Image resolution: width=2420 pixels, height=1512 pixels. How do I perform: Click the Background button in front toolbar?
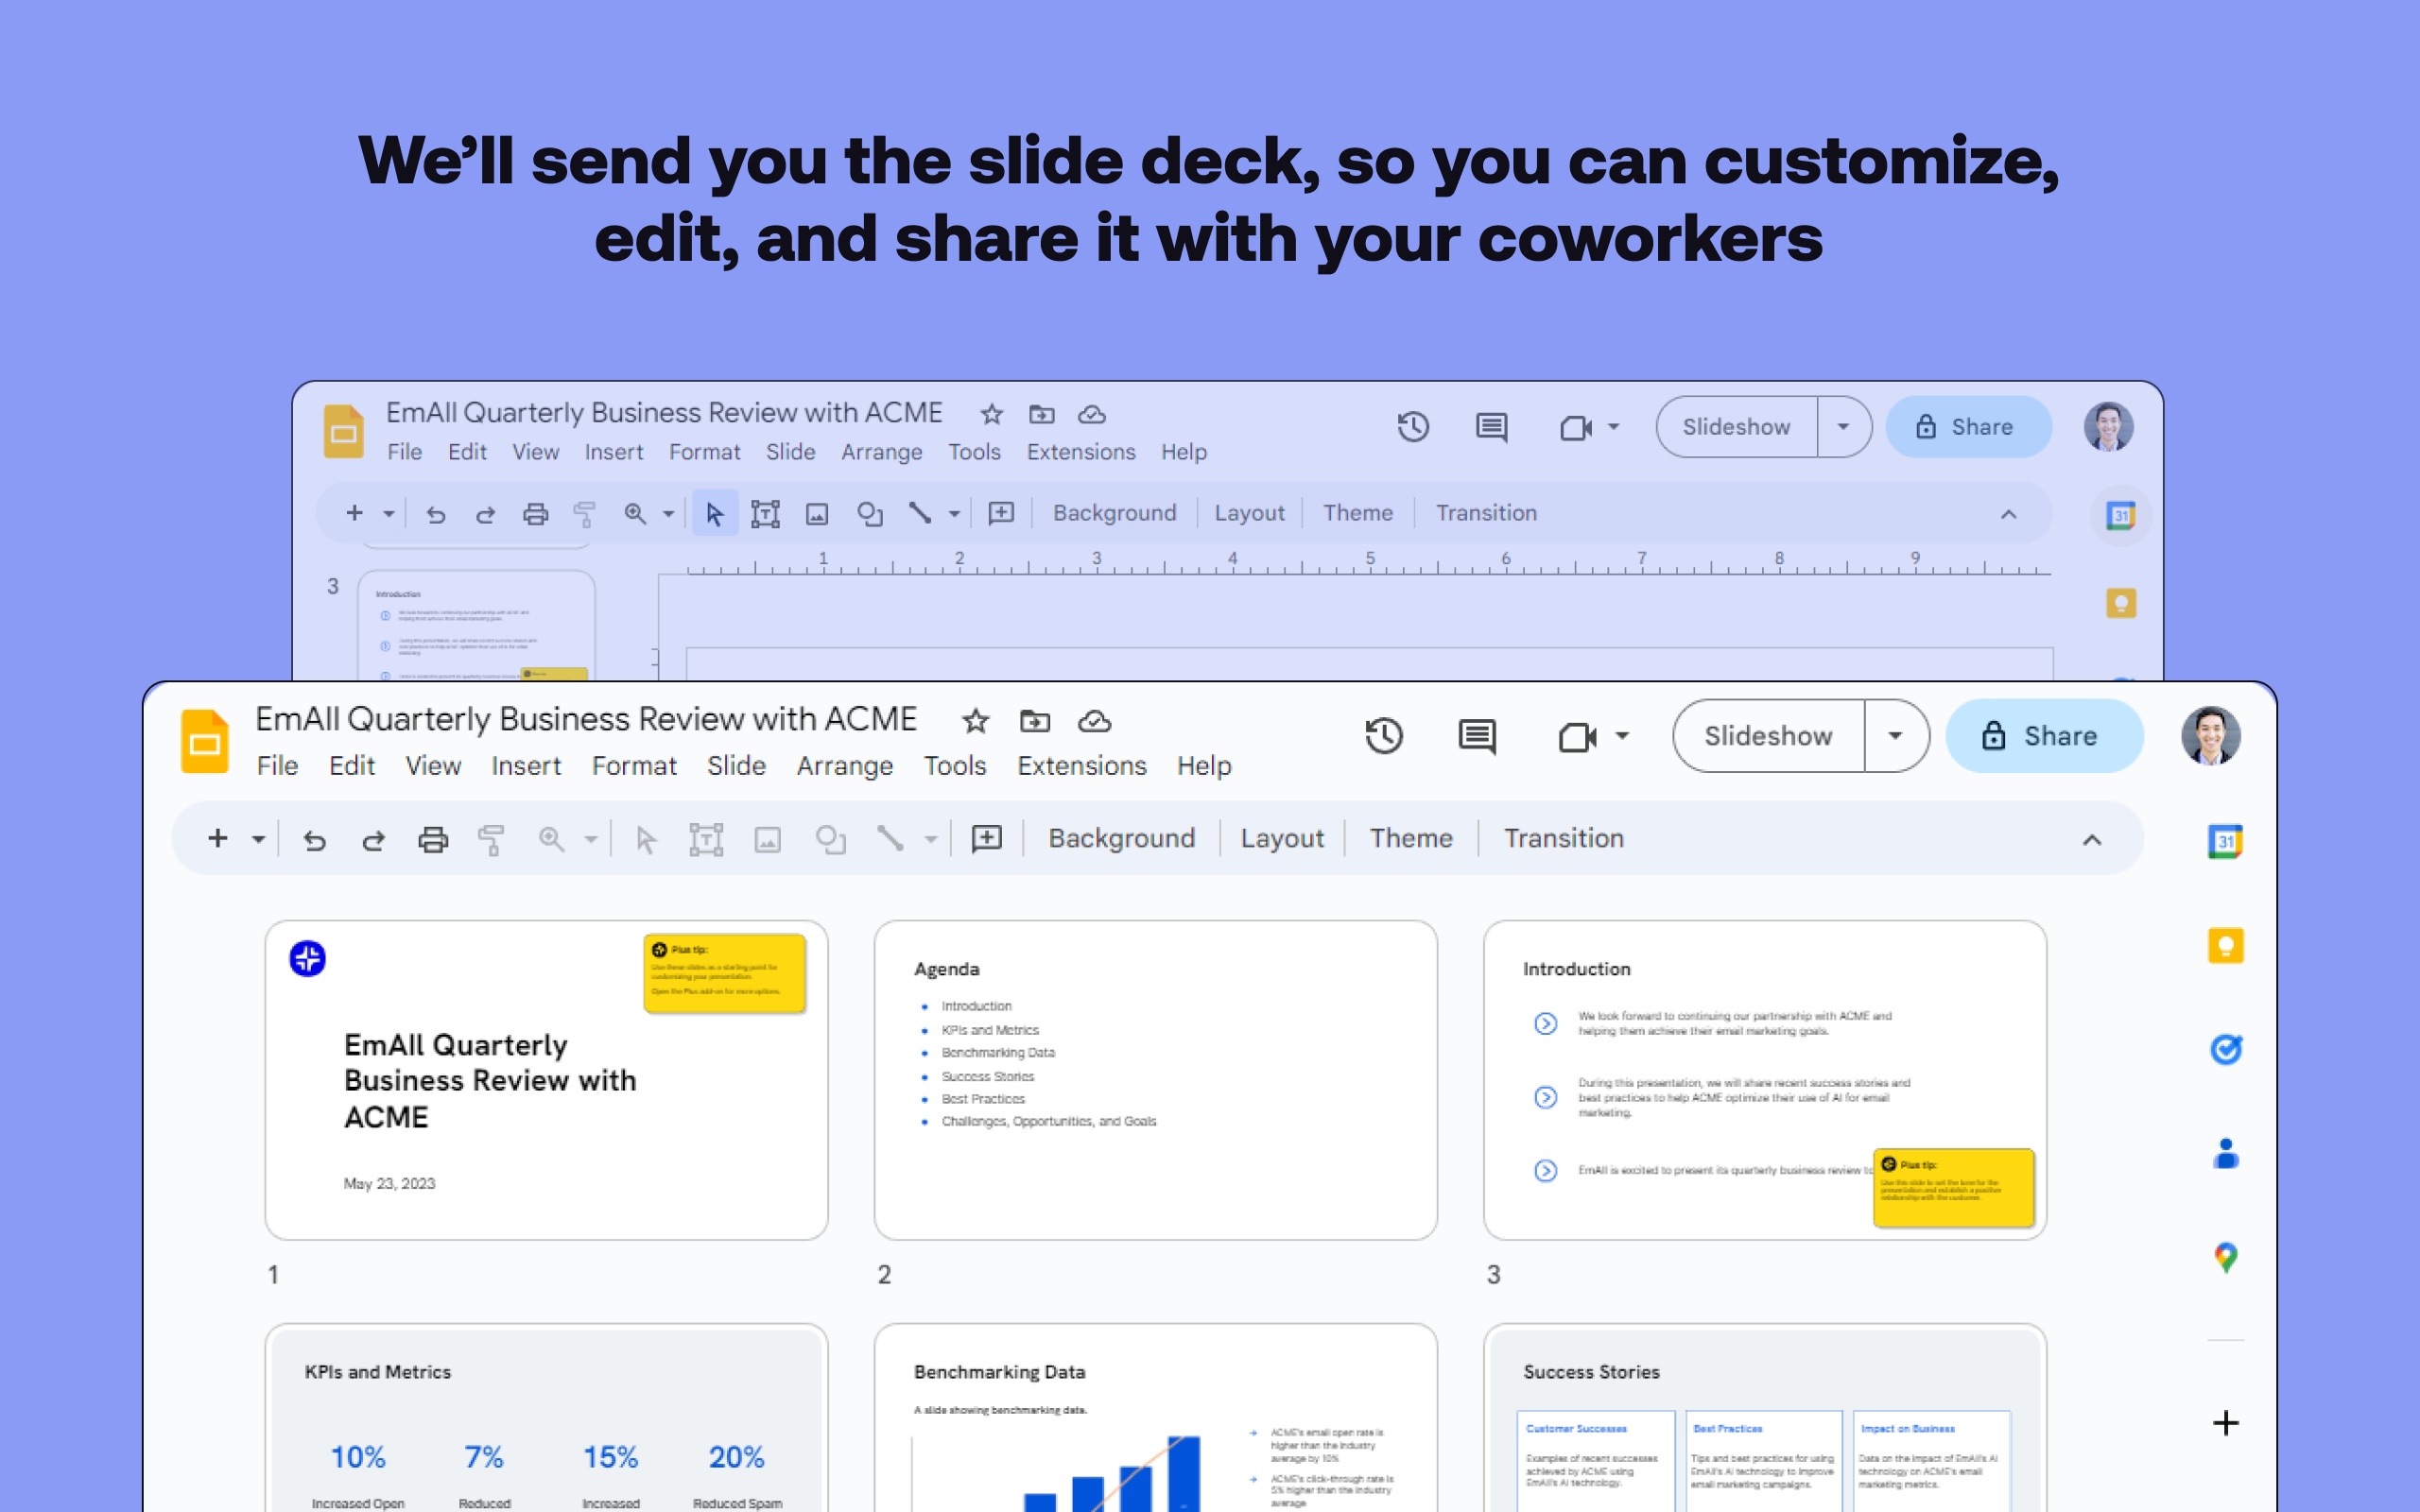click(x=1121, y=838)
